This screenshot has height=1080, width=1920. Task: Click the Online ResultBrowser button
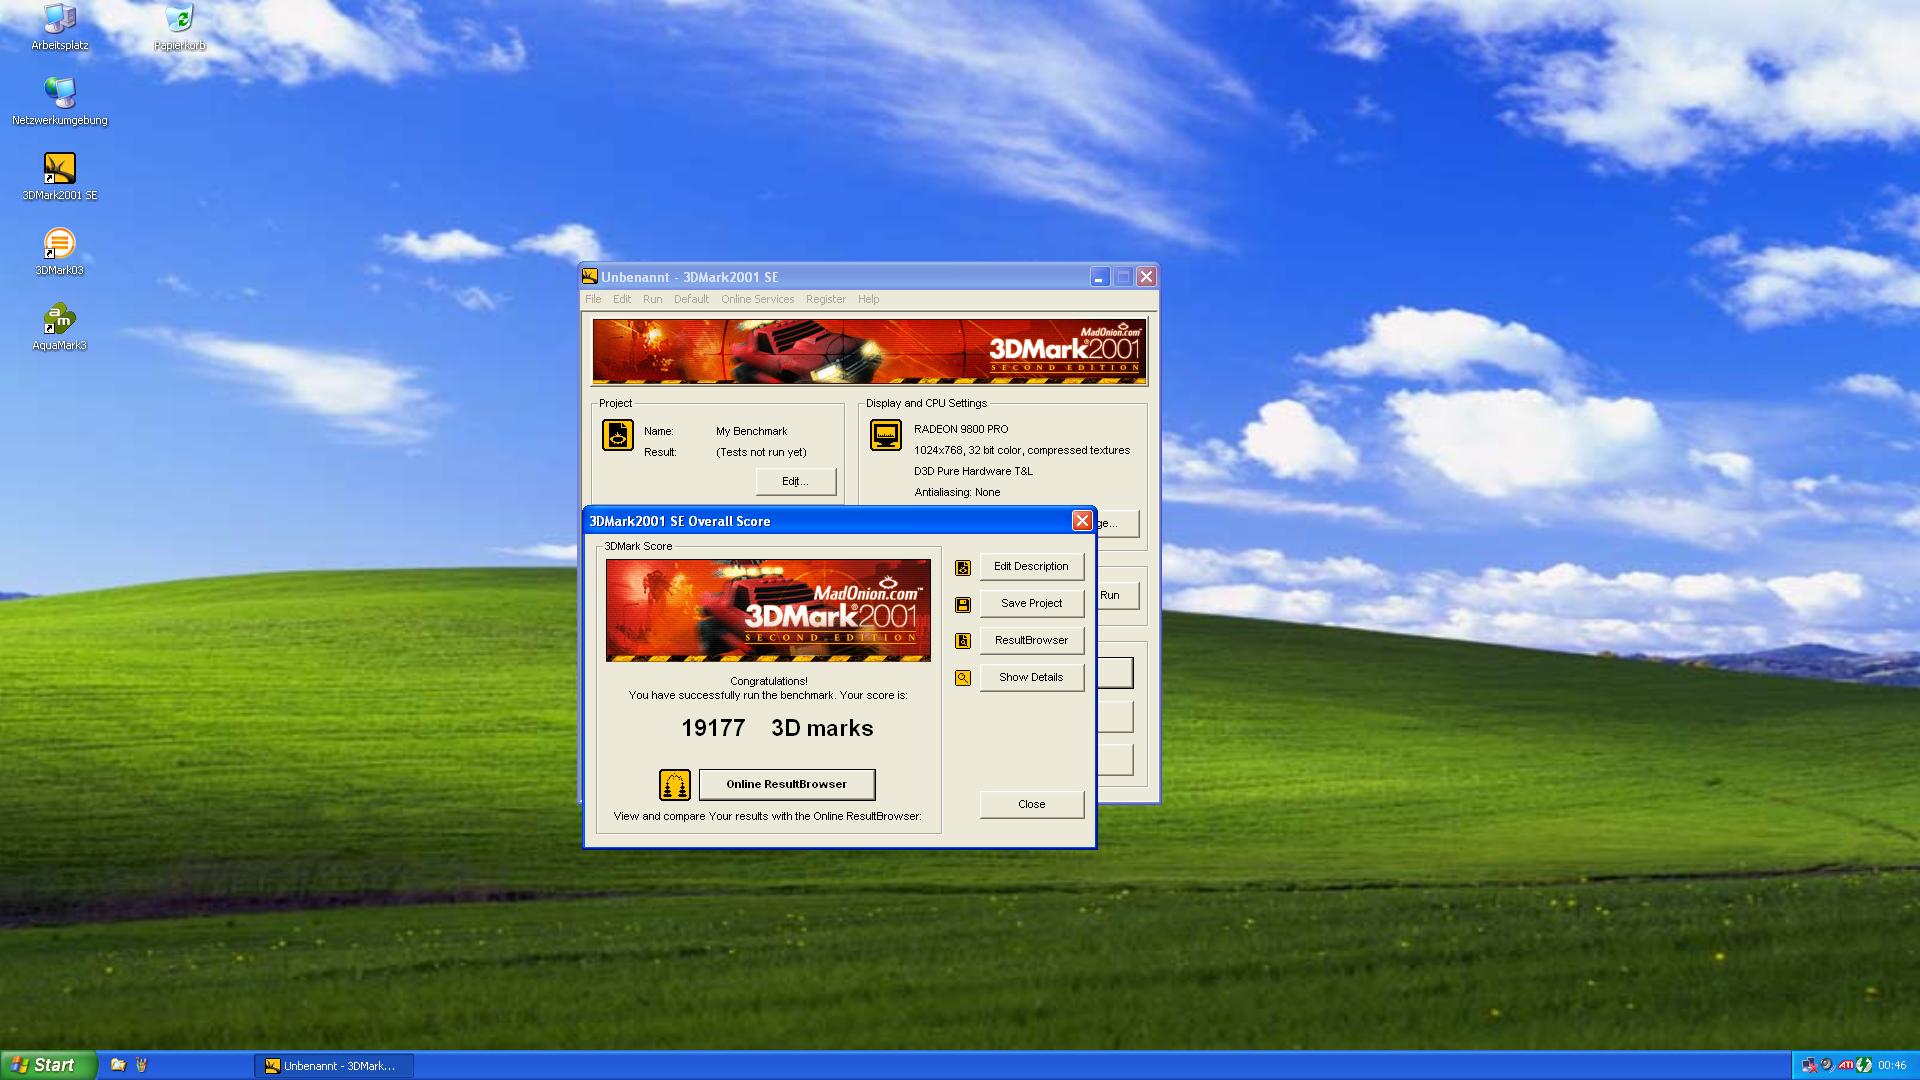click(787, 785)
